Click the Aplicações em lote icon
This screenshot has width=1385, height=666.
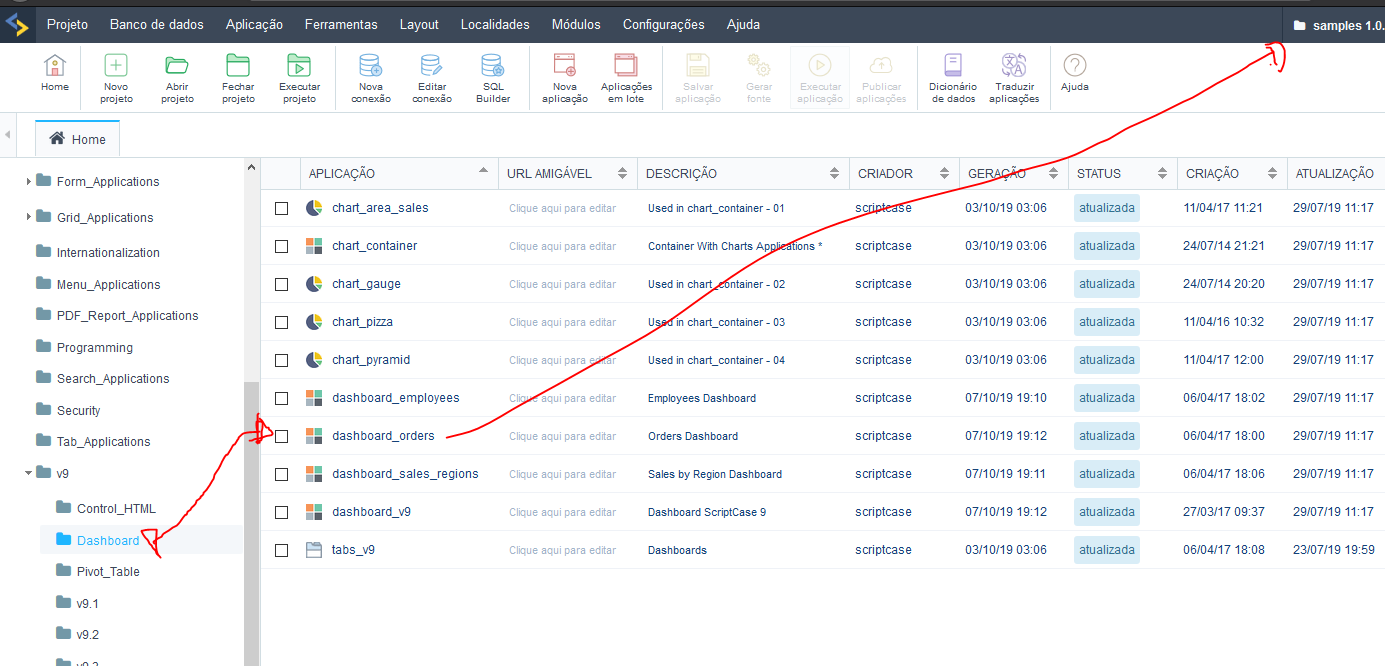coord(626,67)
